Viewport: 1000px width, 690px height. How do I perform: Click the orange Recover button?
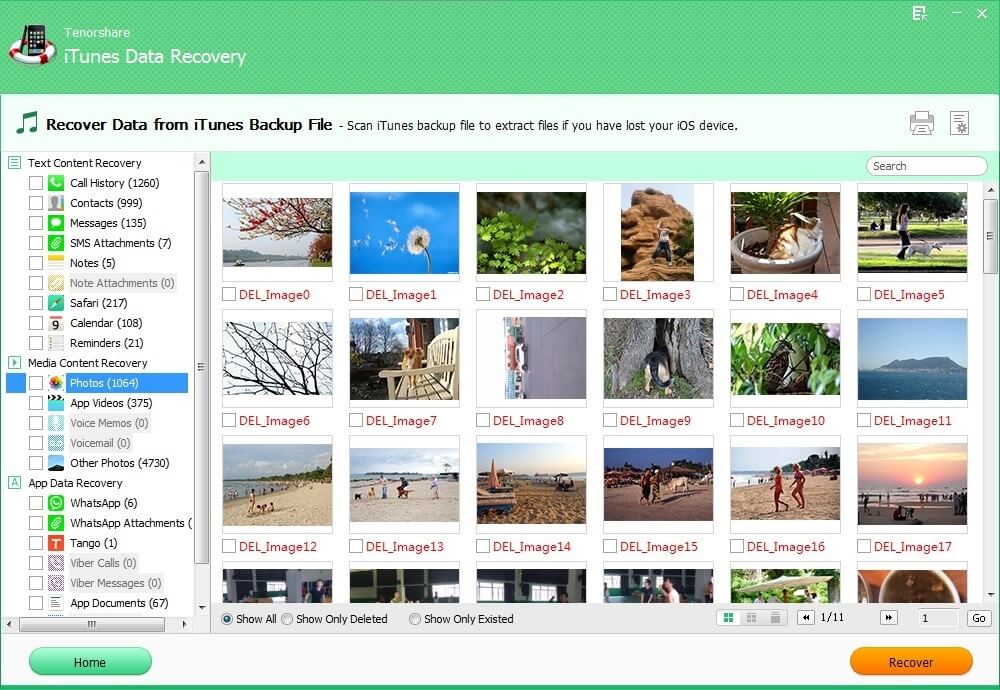point(911,661)
